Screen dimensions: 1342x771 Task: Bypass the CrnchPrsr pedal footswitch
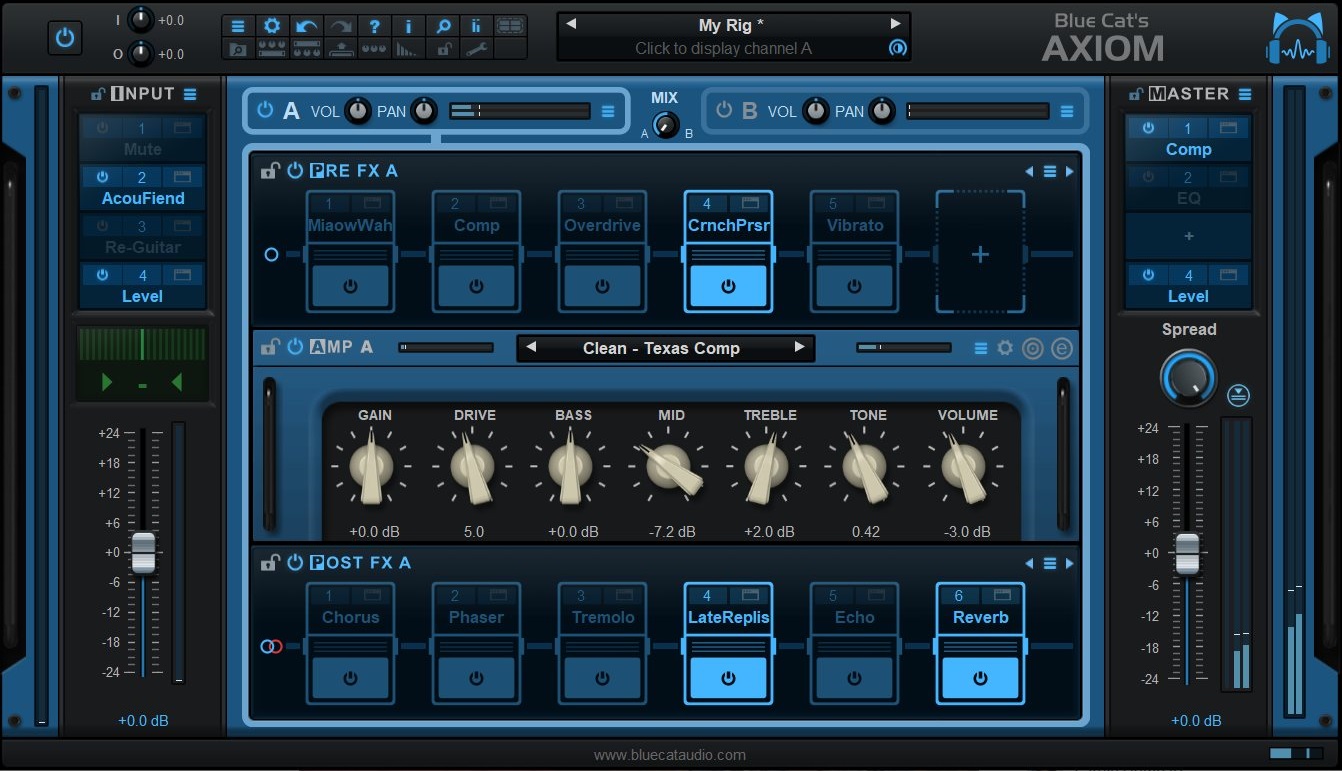(x=728, y=286)
